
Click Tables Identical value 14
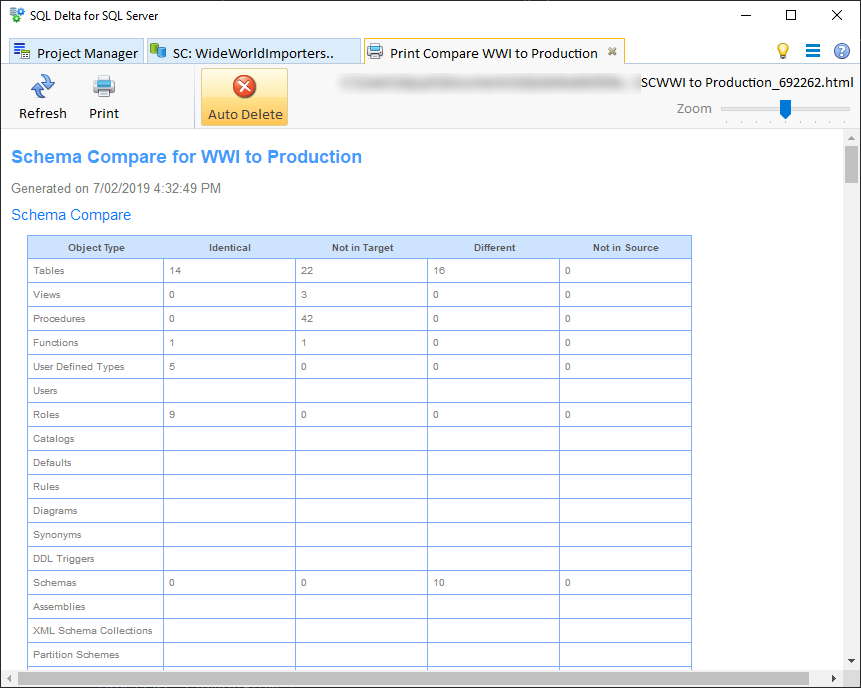coord(175,271)
